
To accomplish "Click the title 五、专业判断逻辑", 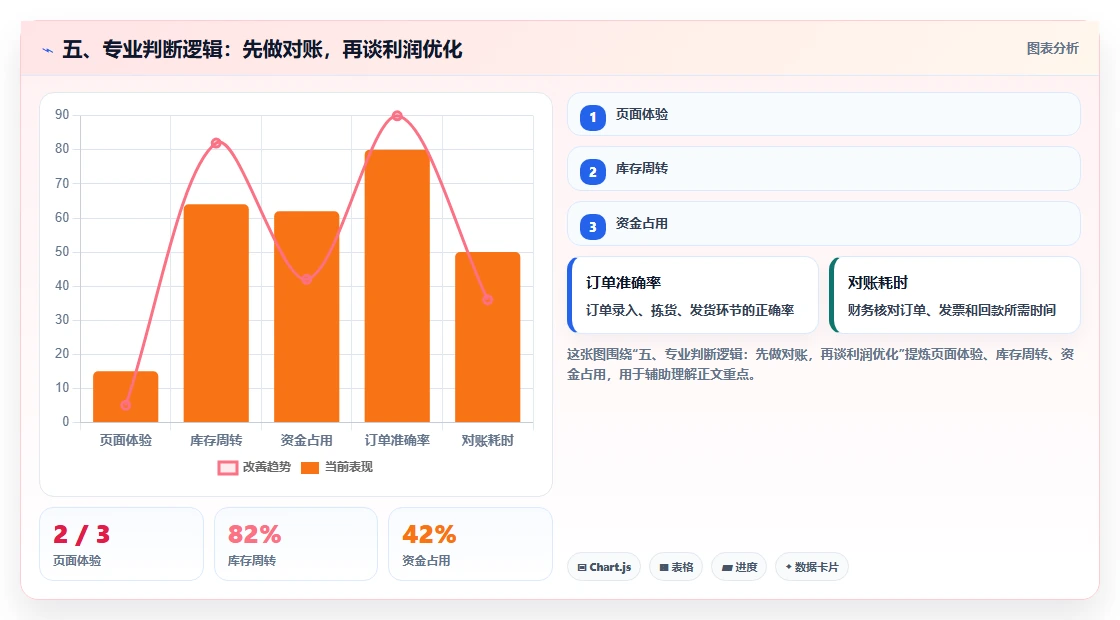I will coord(262,49).
